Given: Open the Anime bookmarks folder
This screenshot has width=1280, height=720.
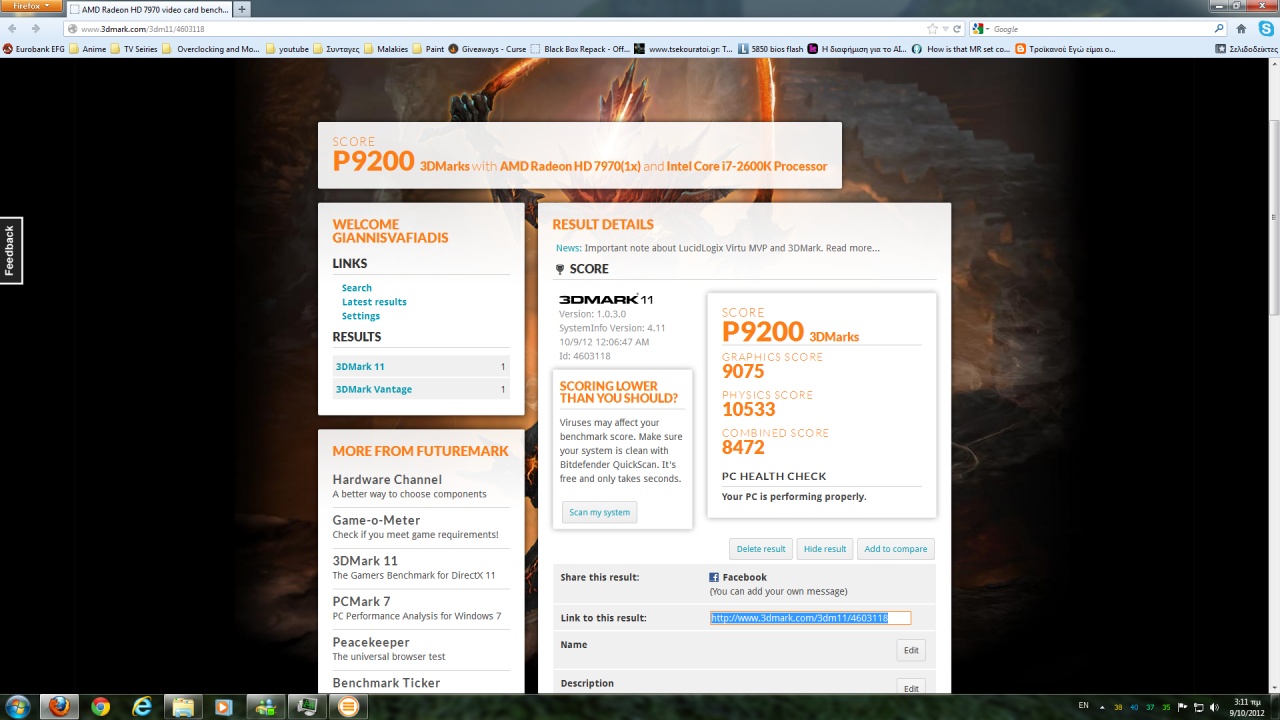Looking at the screenshot, I should click(x=88, y=48).
